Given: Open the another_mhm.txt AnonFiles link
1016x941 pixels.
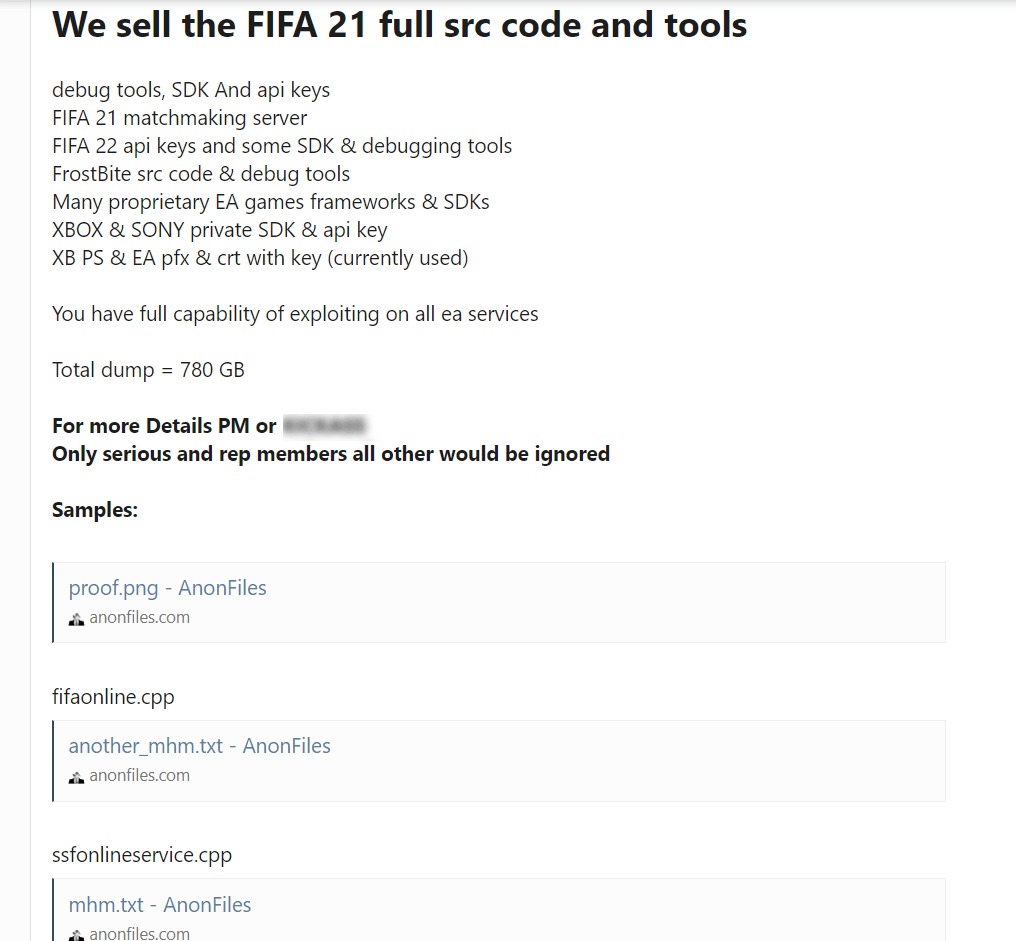Looking at the screenshot, I should (199, 745).
